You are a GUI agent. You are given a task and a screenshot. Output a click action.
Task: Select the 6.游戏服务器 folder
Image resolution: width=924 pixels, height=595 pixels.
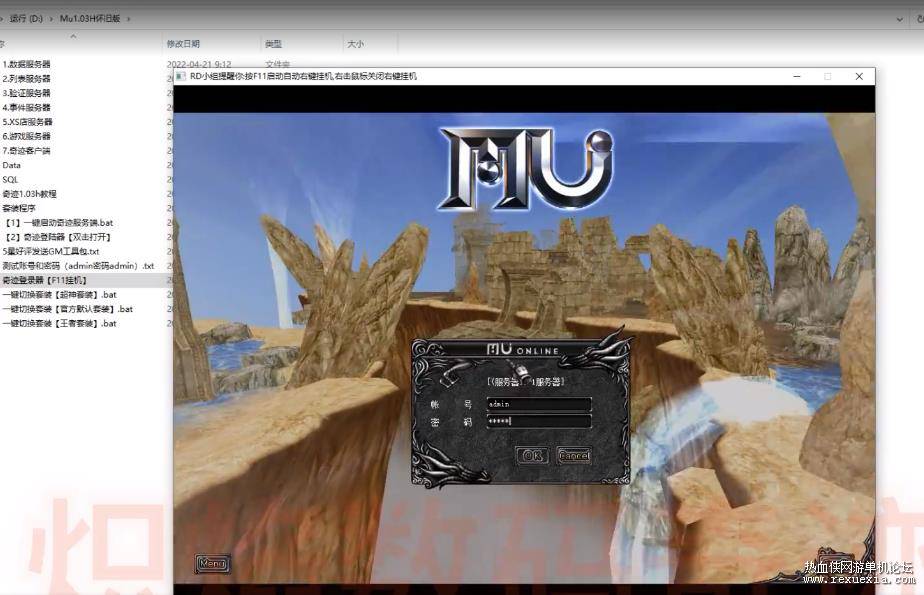click(27, 136)
